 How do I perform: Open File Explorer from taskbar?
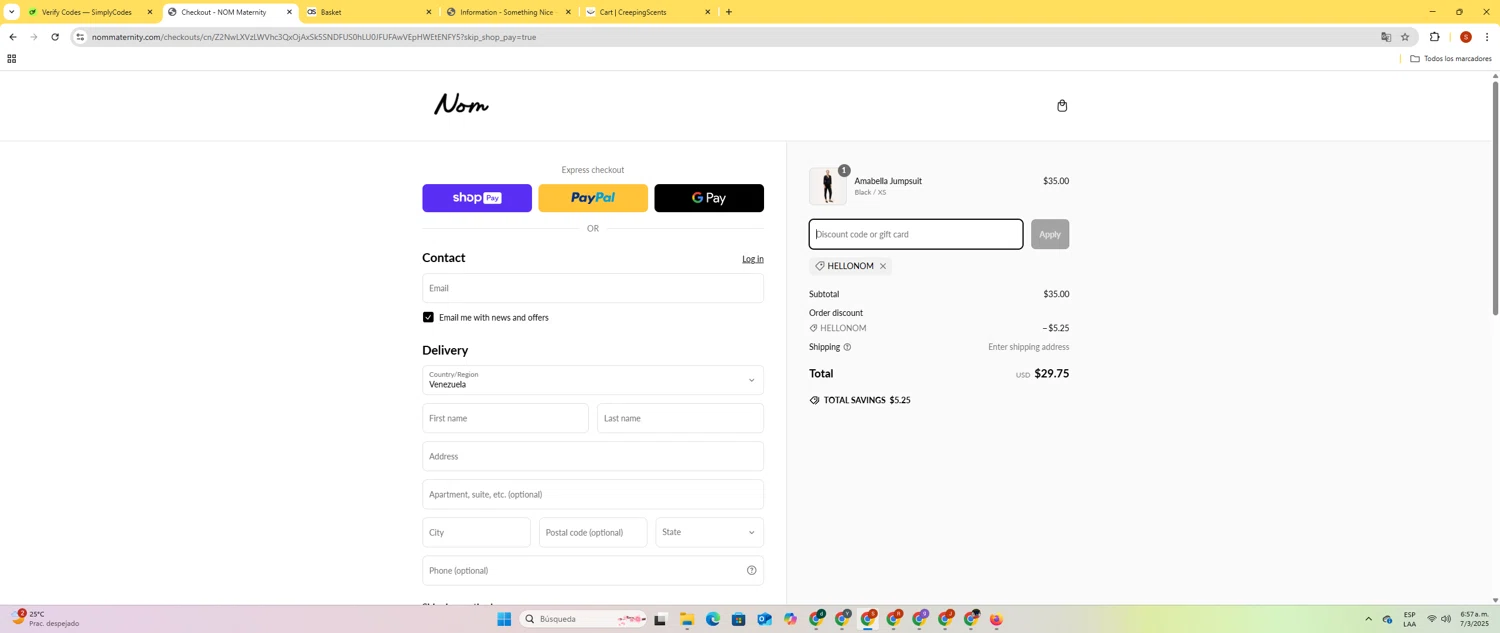click(x=686, y=619)
